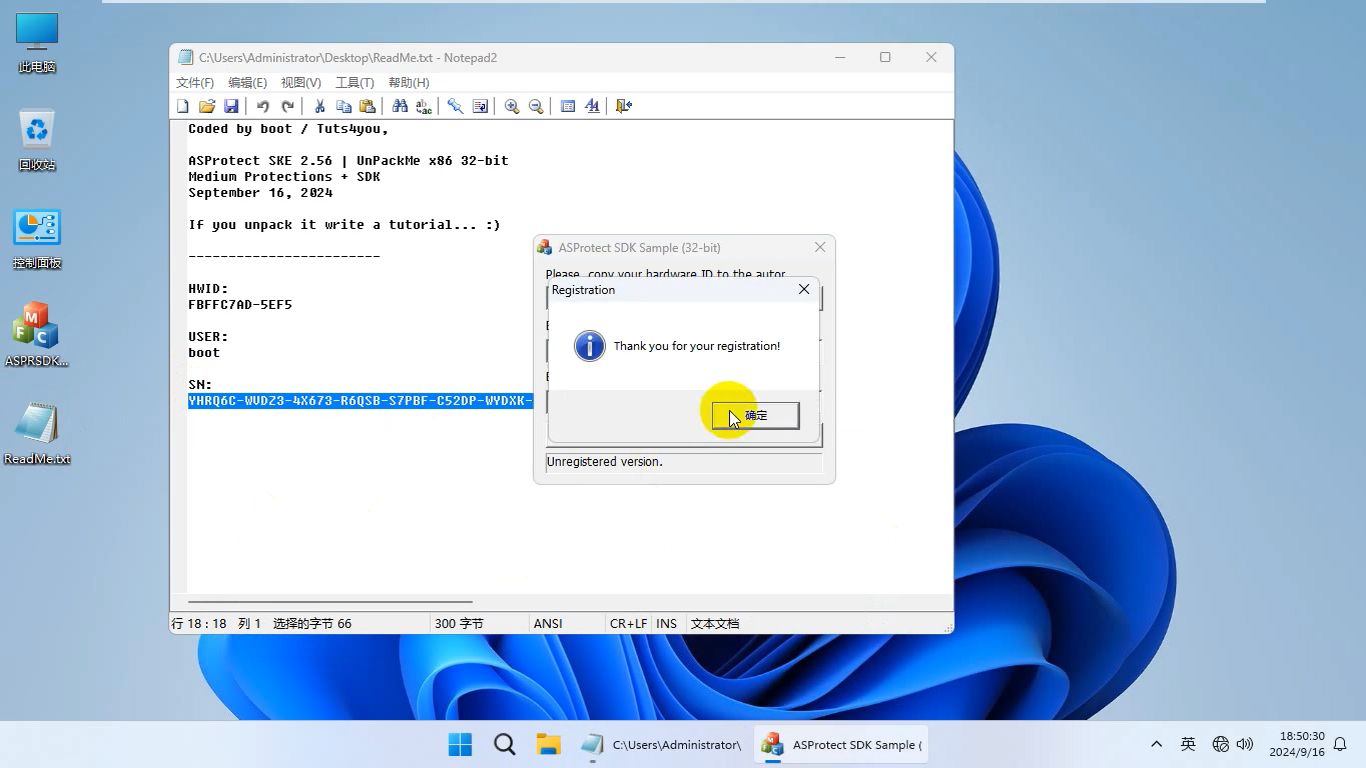Click the blue information icon in dialog

590,346
